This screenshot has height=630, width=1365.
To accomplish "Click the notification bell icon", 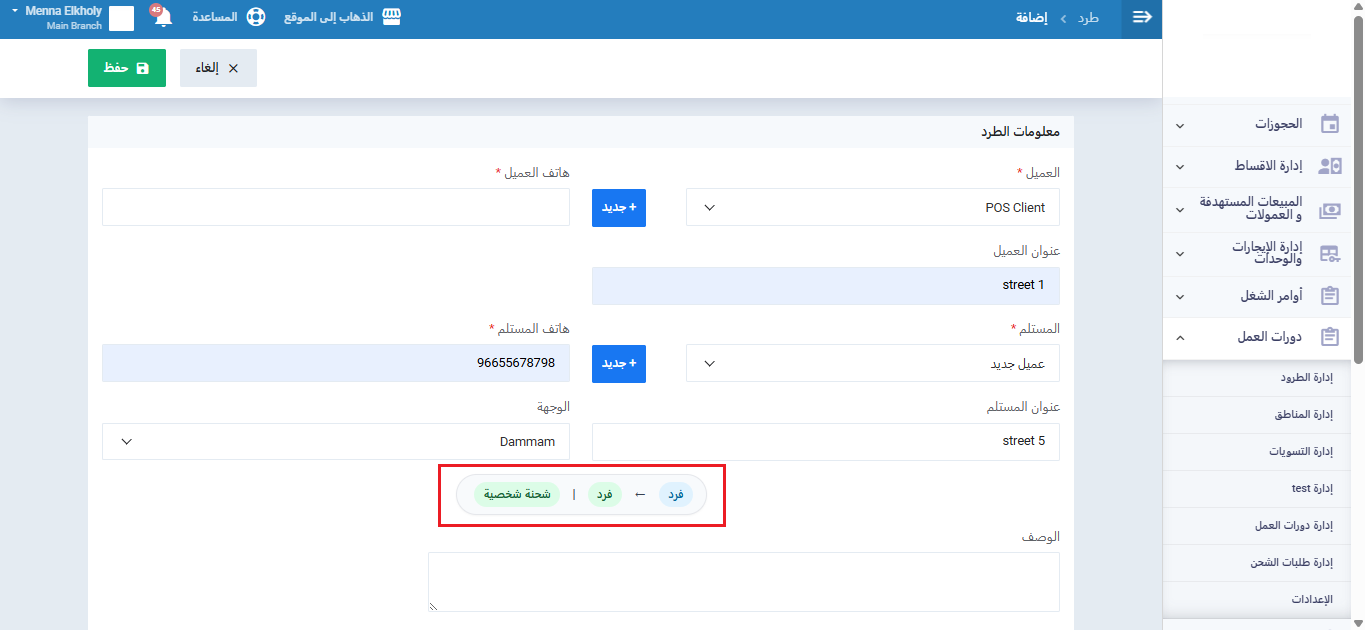I will pyautogui.click(x=163, y=18).
